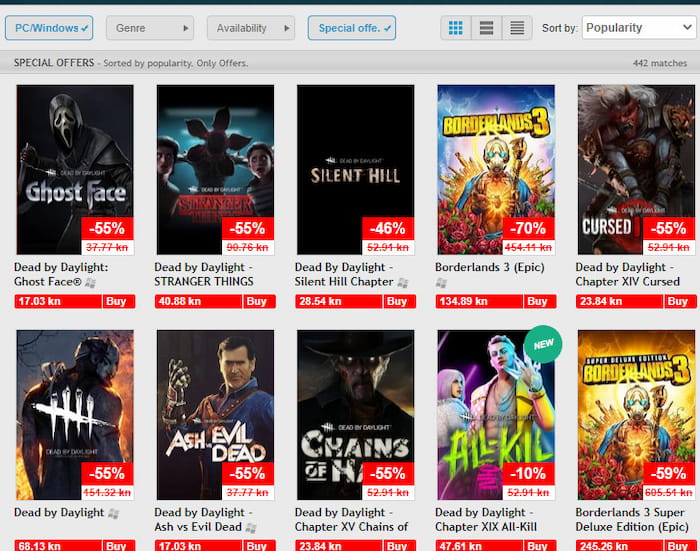Open Borderlands 3 (Epic) cover image

[x=496, y=170]
